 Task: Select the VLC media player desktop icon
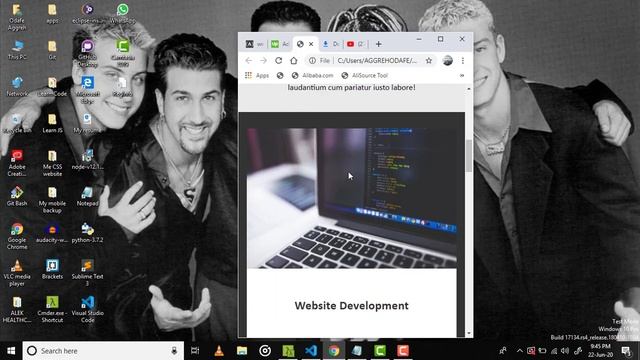click(17, 273)
